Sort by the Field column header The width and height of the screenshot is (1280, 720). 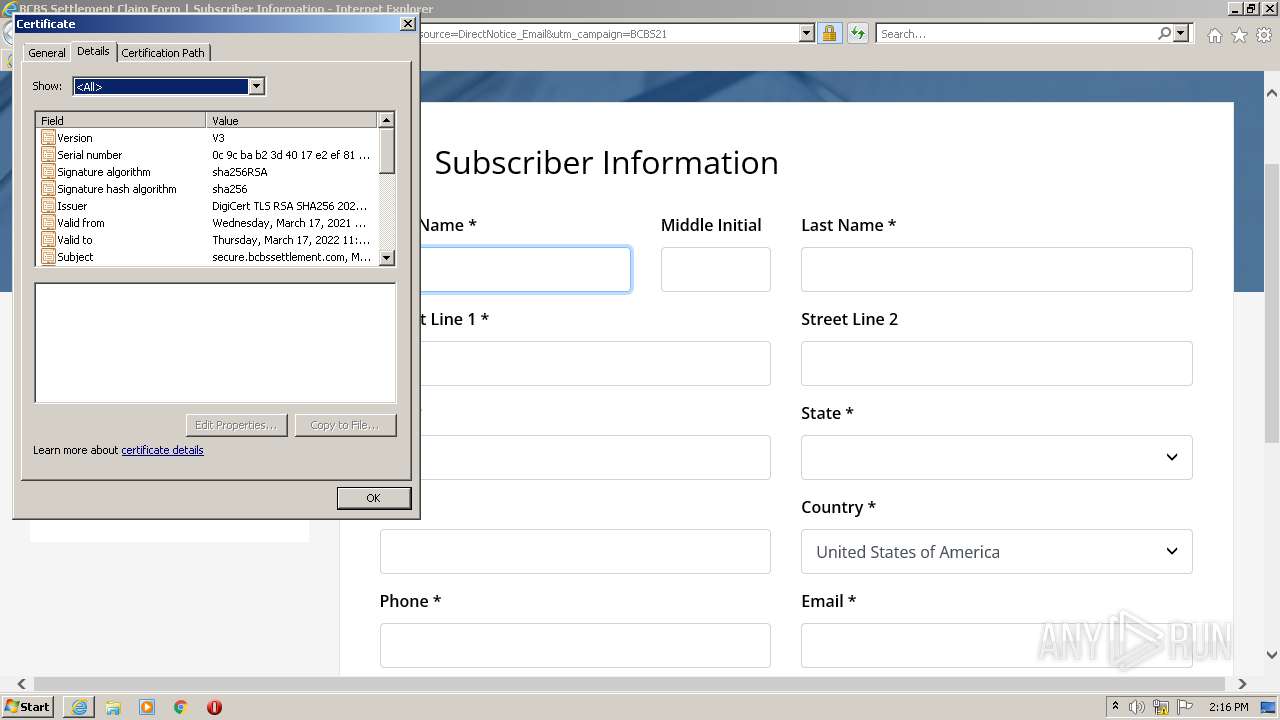(x=120, y=120)
